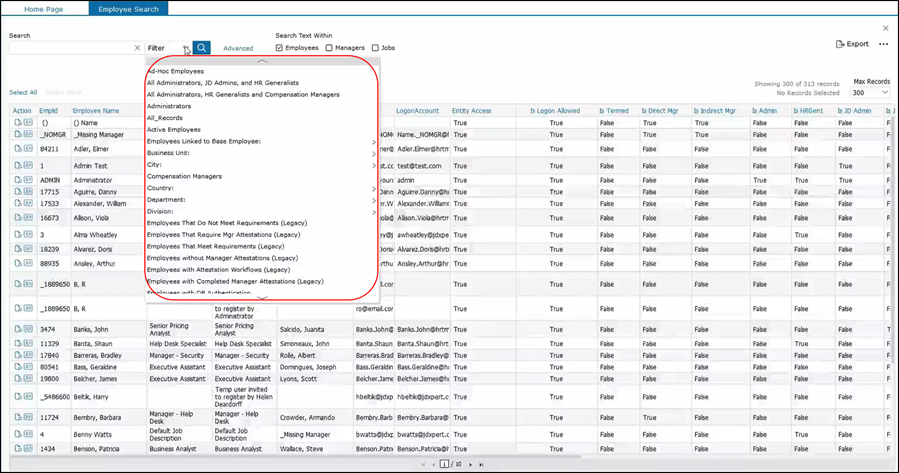
Task: Uncheck the Employees checkbox
Action: [279, 48]
